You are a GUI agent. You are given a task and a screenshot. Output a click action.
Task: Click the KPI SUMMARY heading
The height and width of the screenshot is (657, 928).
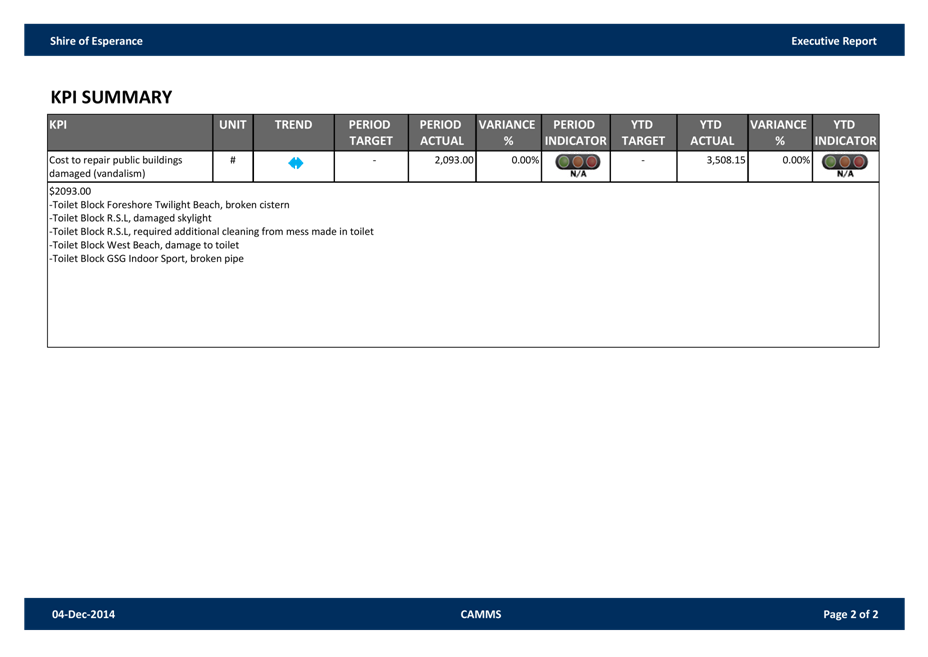click(x=111, y=97)
